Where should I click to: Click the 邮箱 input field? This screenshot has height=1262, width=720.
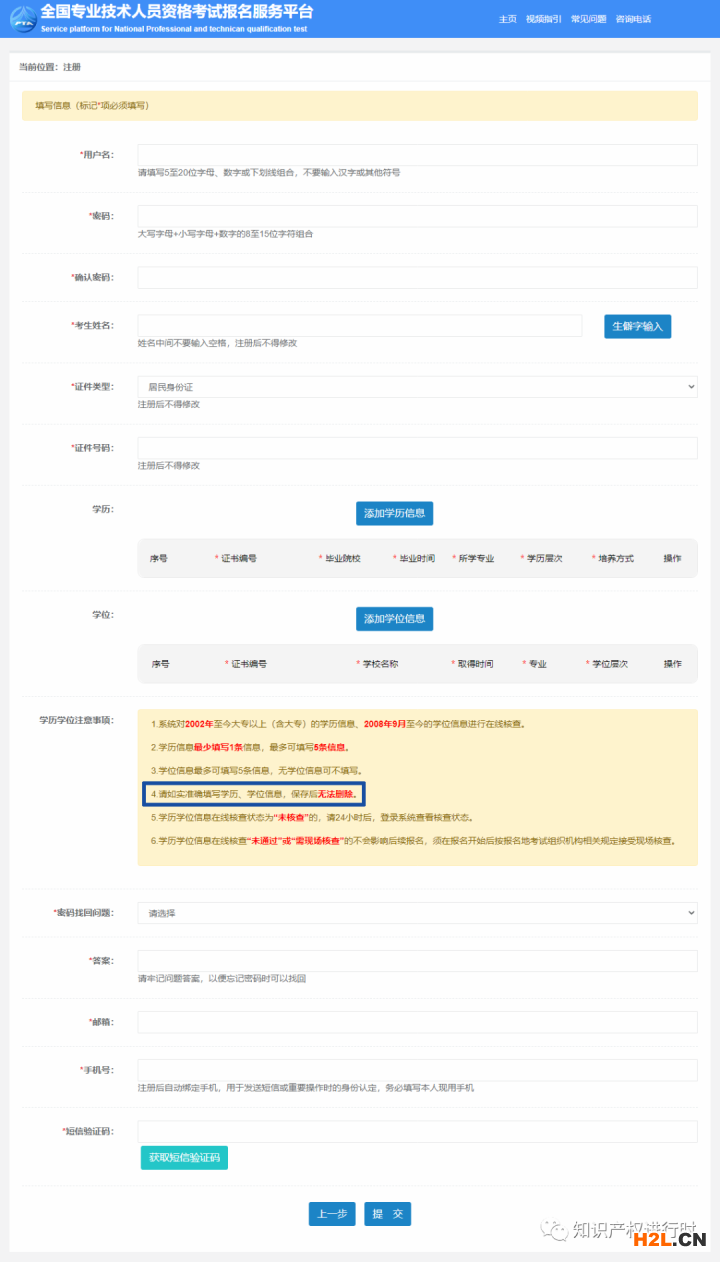tap(417, 1022)
